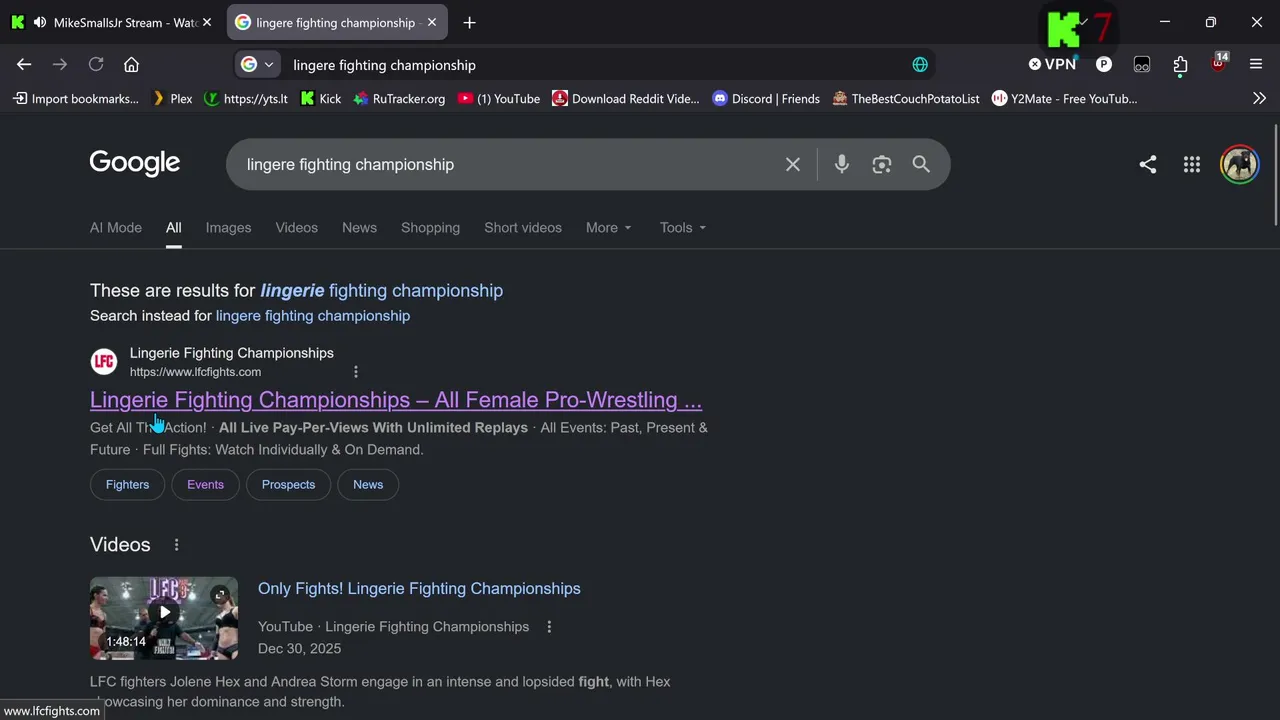Mute audio on the MikeSmallsJr Stream tab
This screenshot has height=720, width=1280.
39,22
